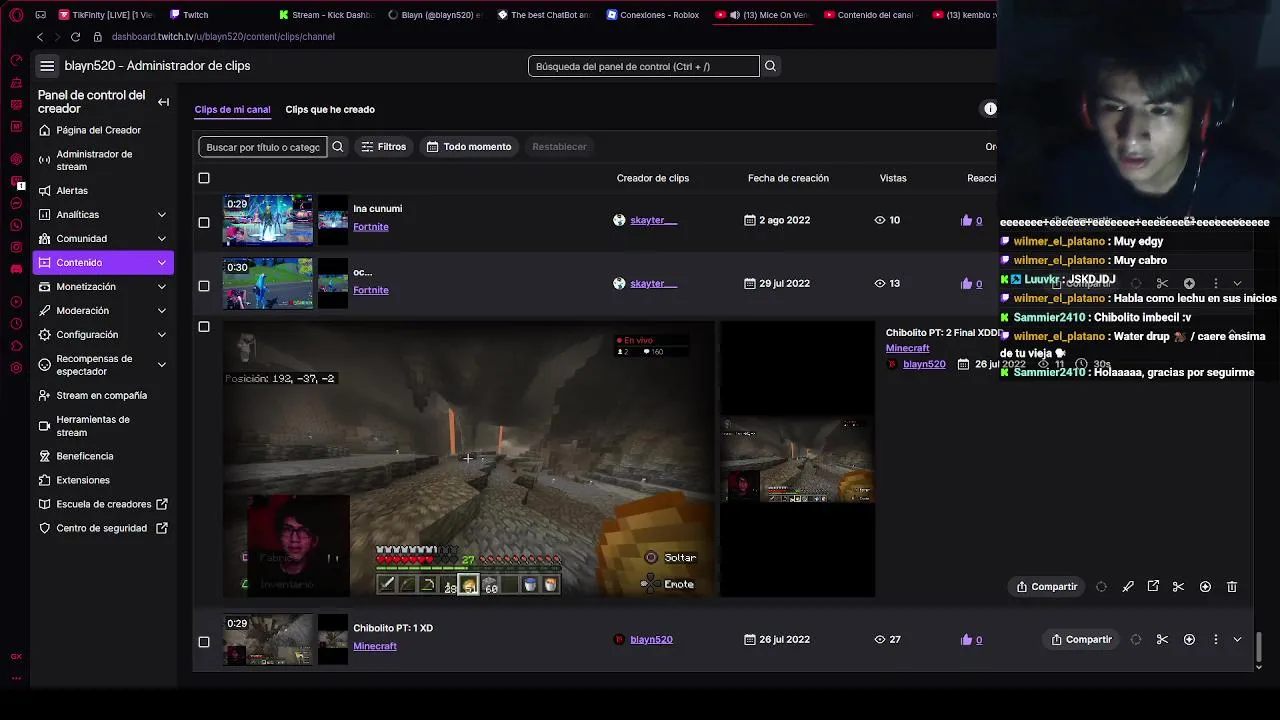
Task: Check the Chibolito PT: 2 Final clip checkbox
Action: 204,327
